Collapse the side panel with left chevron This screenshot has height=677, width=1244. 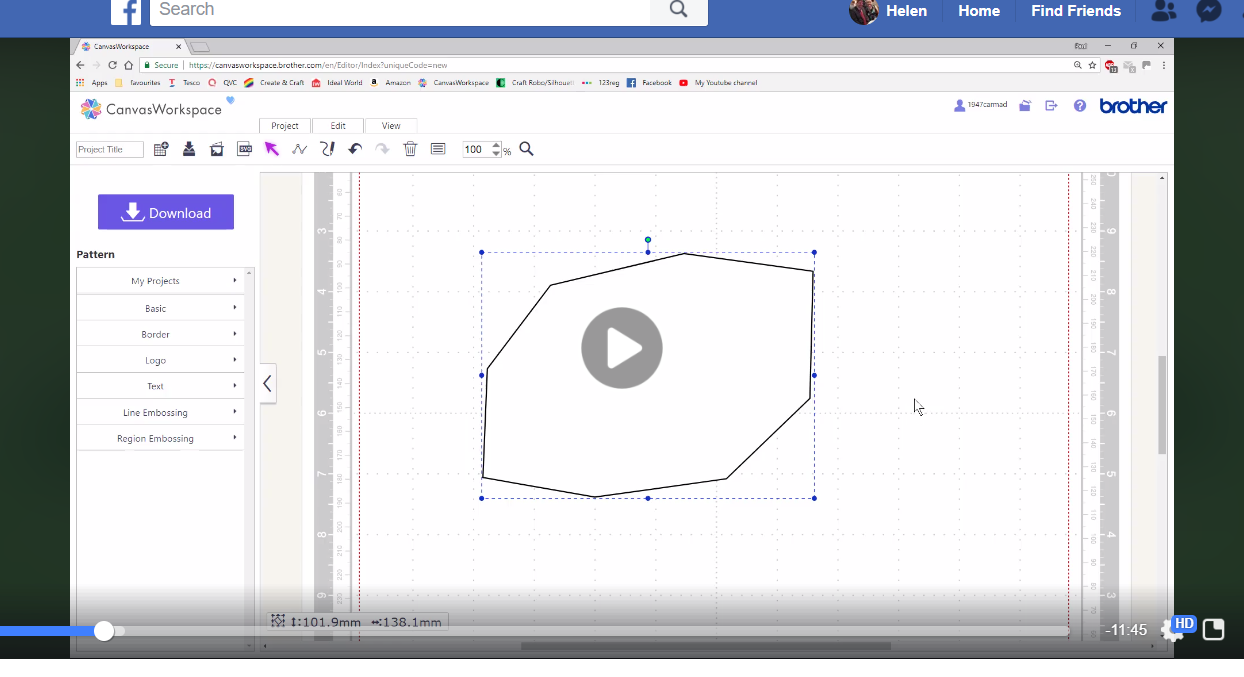click(267, 384)
